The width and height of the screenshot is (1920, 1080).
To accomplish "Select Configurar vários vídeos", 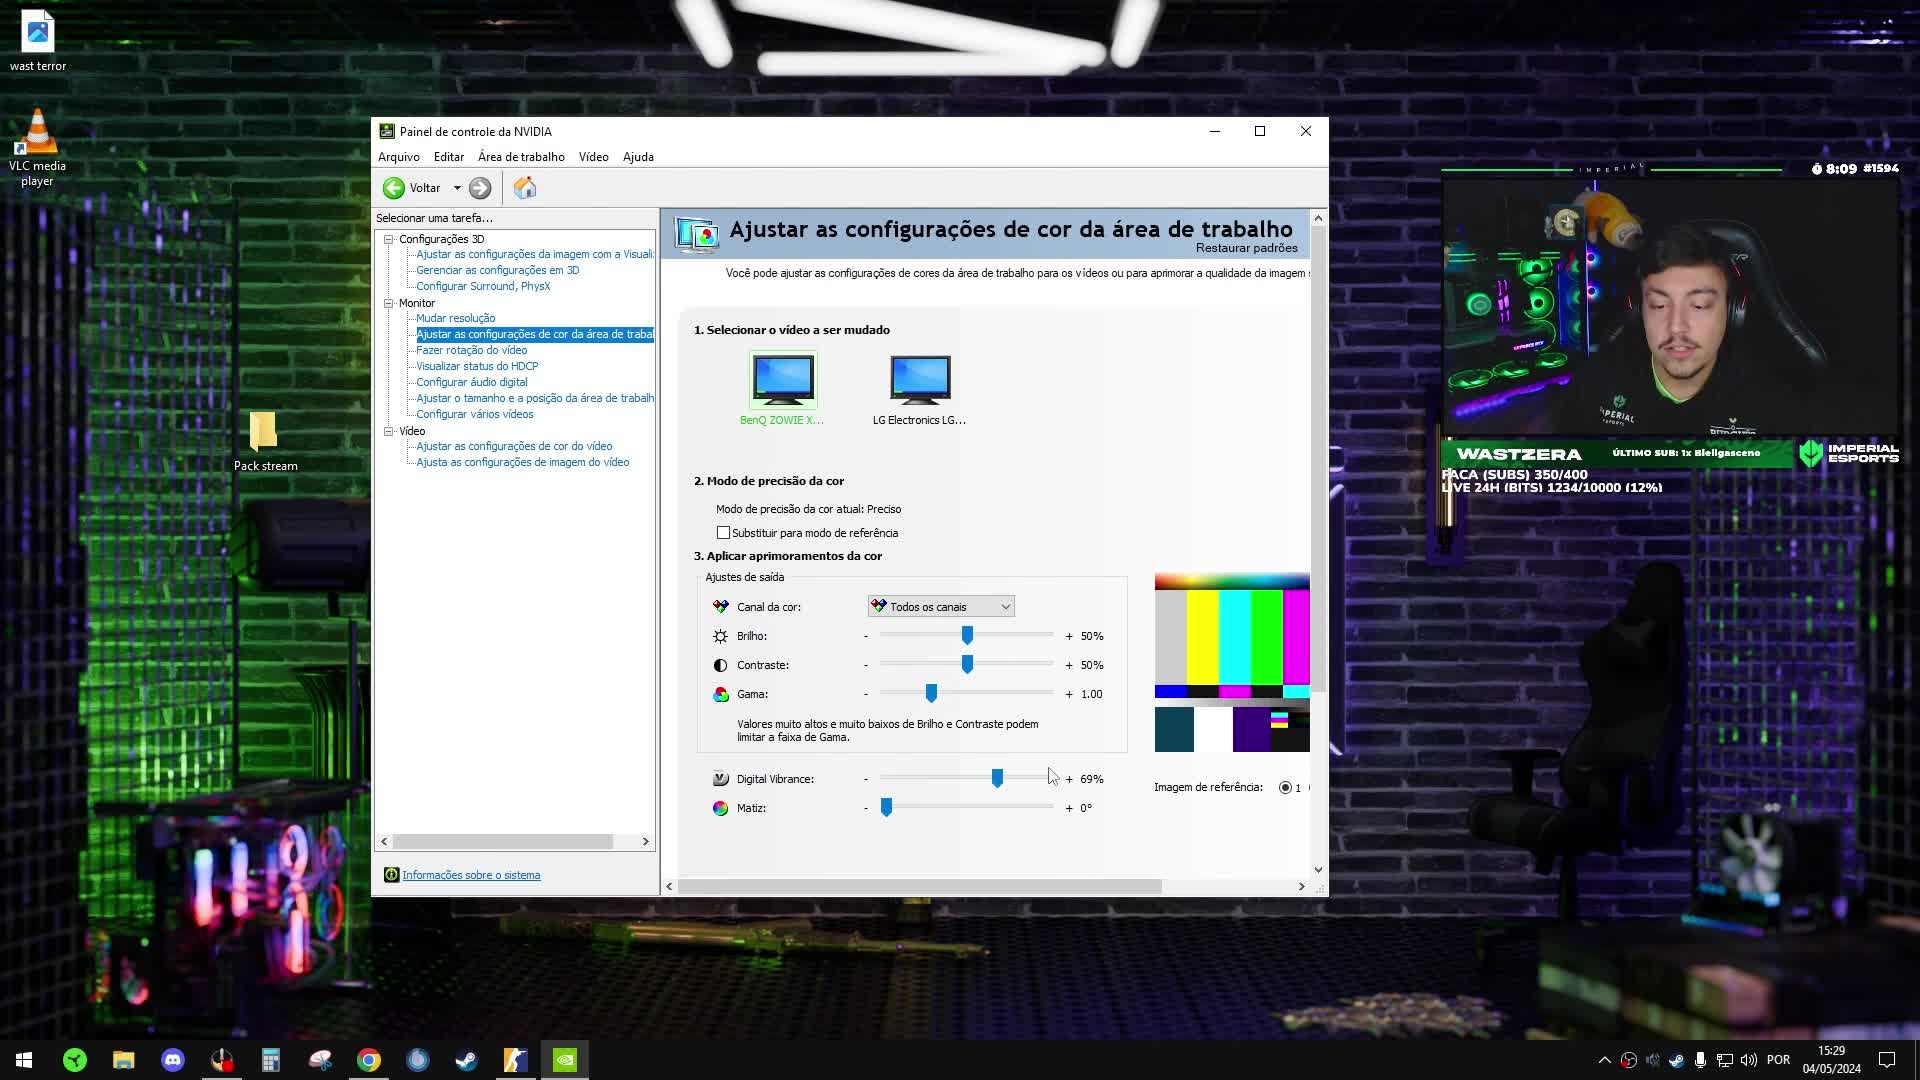I will click(x=474, y=414).
